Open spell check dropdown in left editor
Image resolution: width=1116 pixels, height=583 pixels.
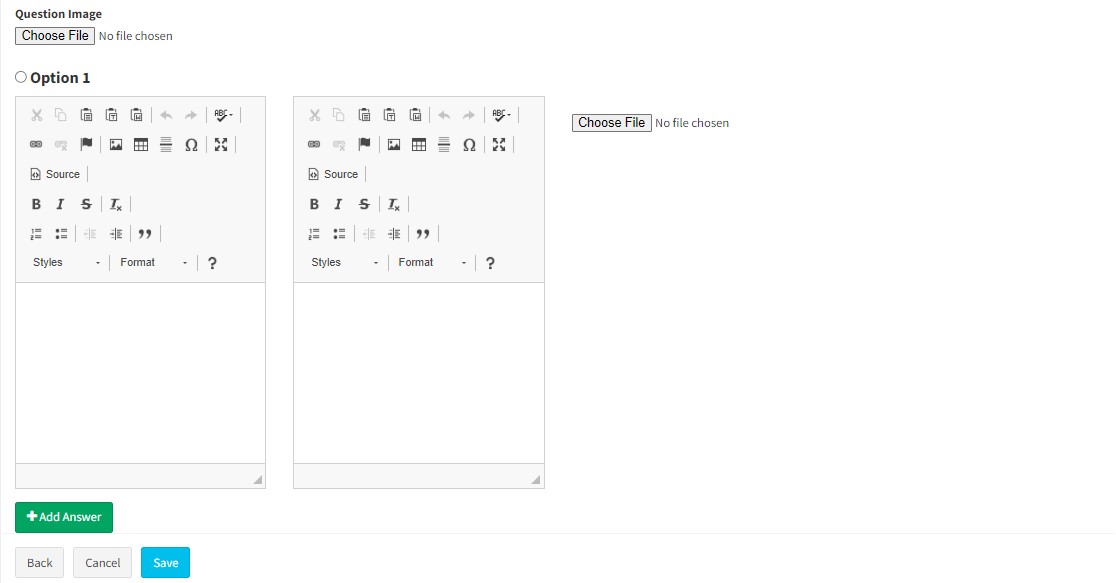click(x=223, y=115)
